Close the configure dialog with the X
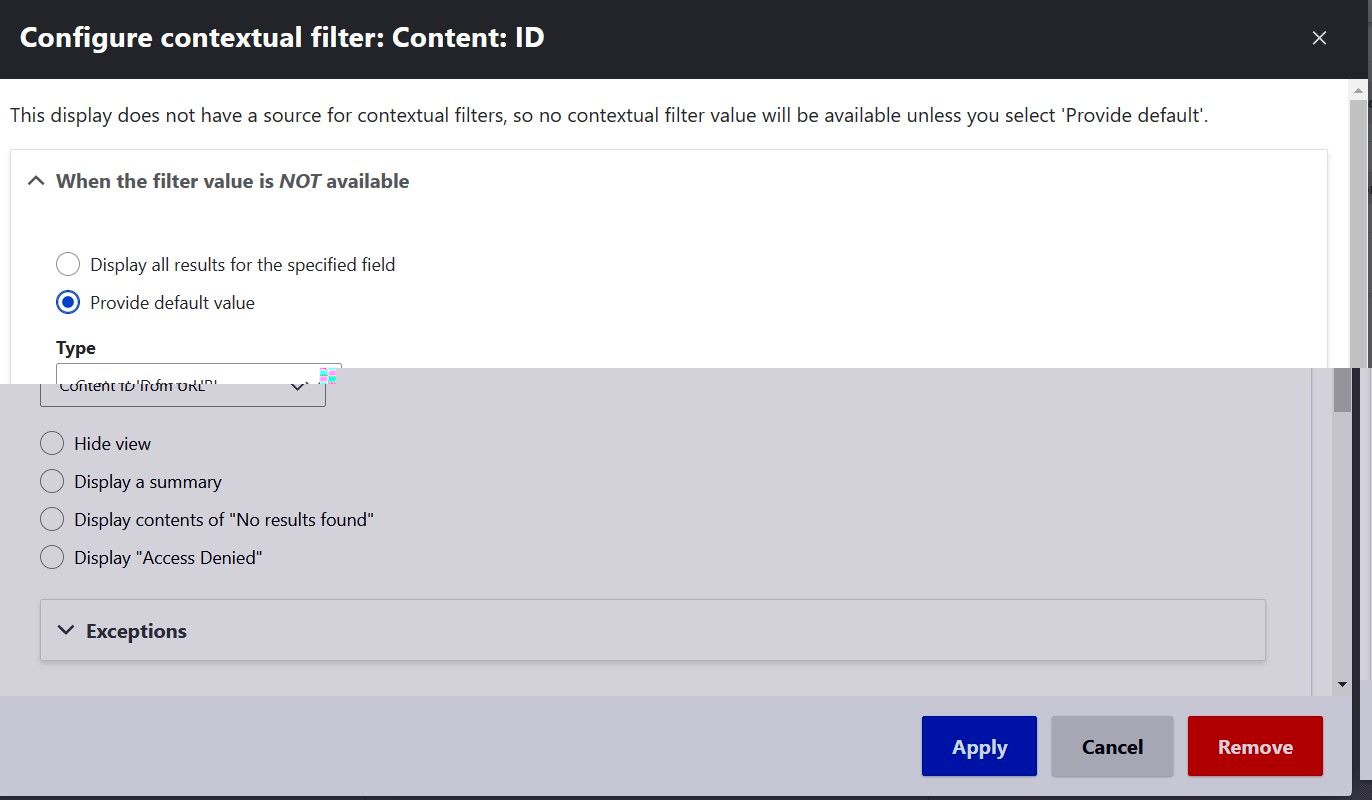 (1319, 38)
